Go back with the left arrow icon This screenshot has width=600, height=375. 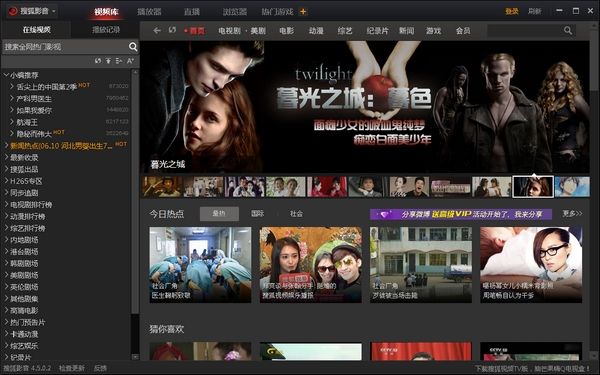tap(157, 30)
